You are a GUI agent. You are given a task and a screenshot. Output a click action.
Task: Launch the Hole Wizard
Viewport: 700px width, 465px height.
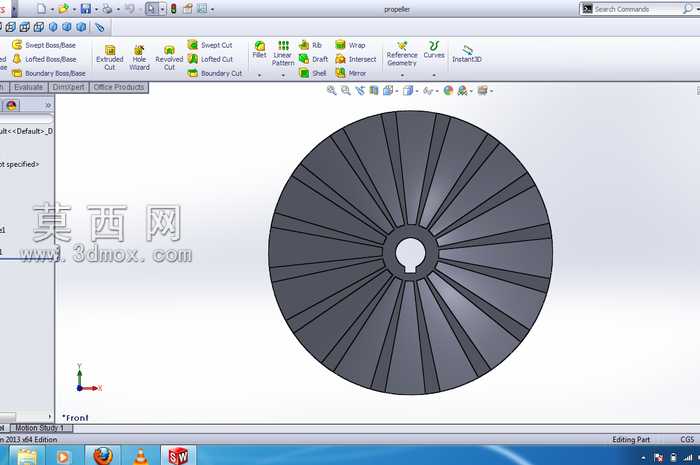[139, 58]
